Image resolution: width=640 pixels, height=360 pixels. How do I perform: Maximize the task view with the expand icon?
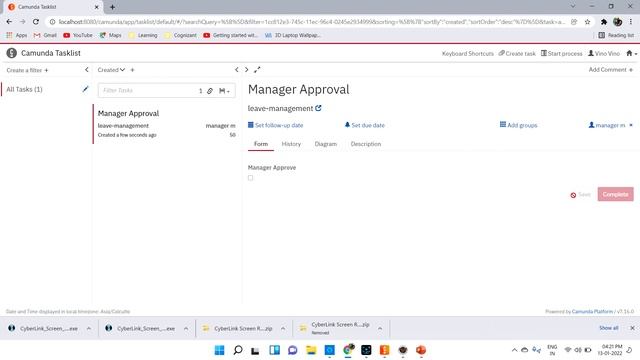point(257,70)
